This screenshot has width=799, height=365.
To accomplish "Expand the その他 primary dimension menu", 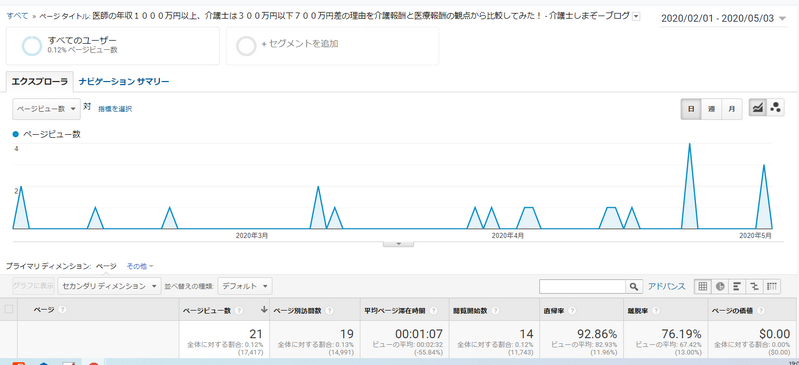I will 140,266.
